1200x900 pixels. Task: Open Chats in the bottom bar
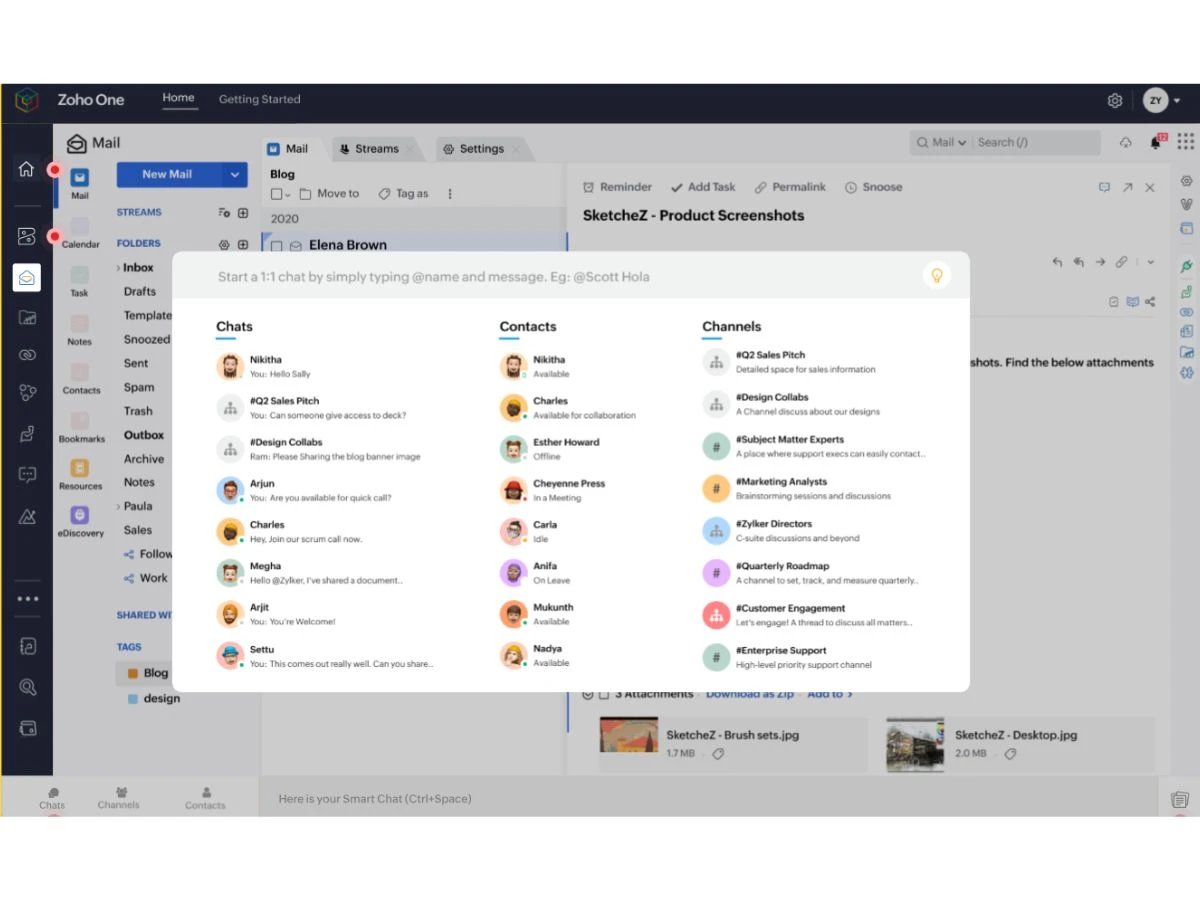point(52,798)
